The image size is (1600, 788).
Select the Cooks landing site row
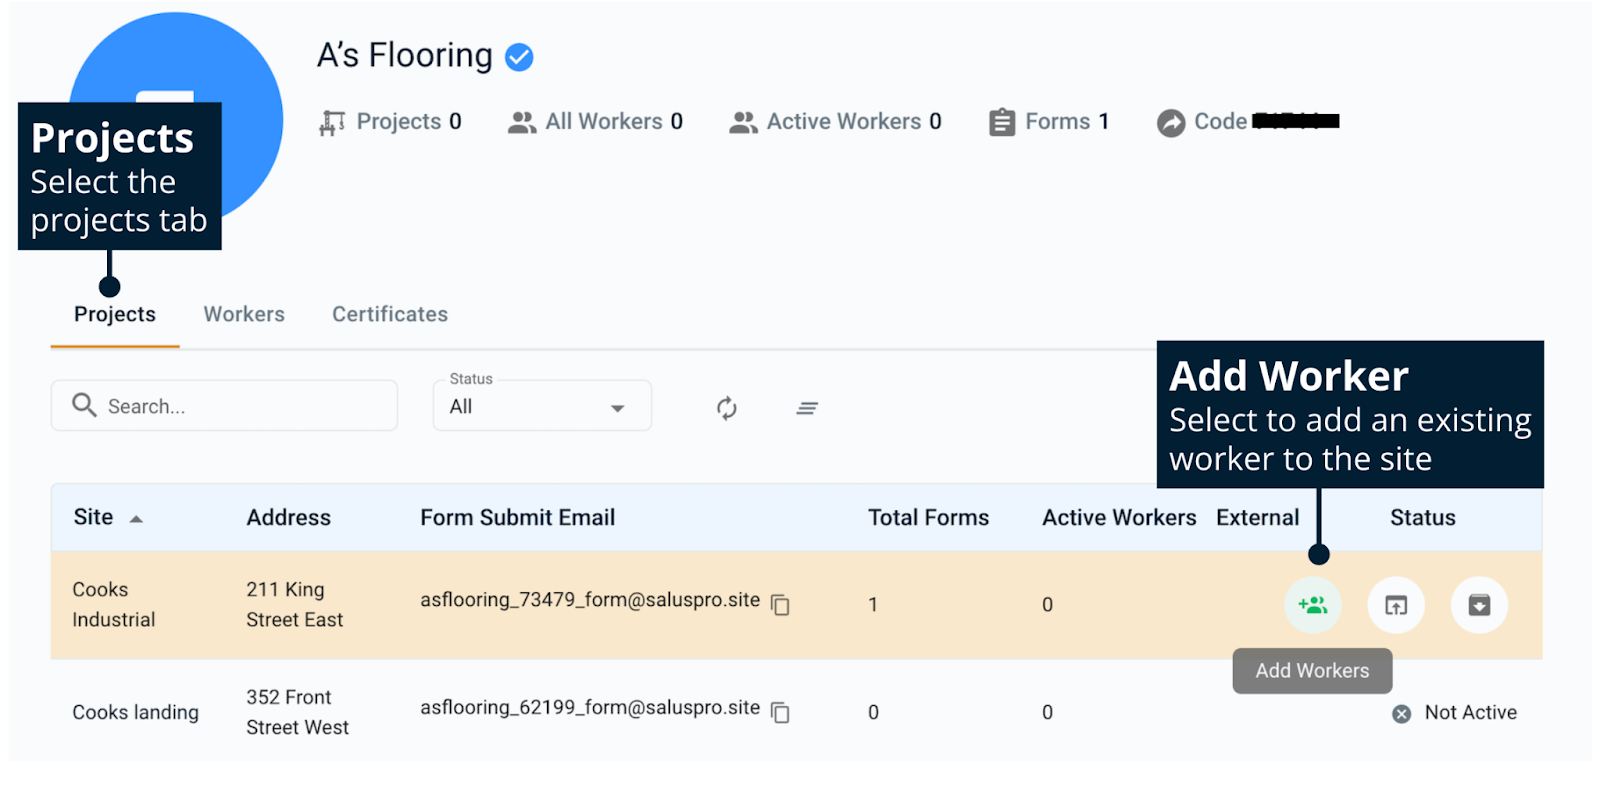pos(135,712)
